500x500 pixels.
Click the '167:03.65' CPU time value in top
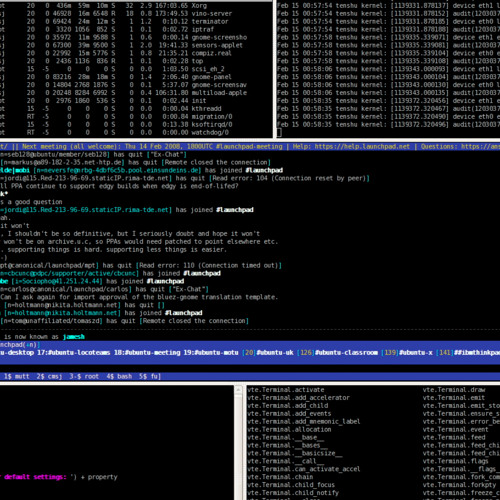172,6
